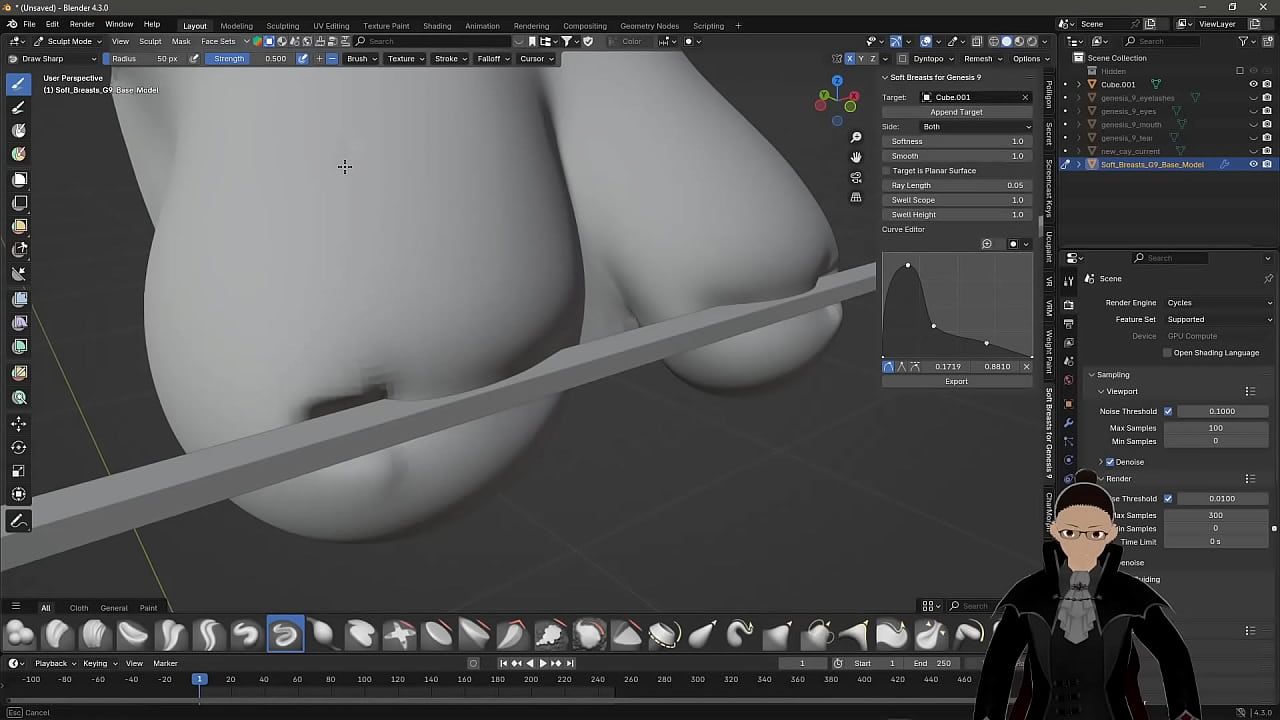
Task: Click the Append Target button
Action: tap(956, 112)
